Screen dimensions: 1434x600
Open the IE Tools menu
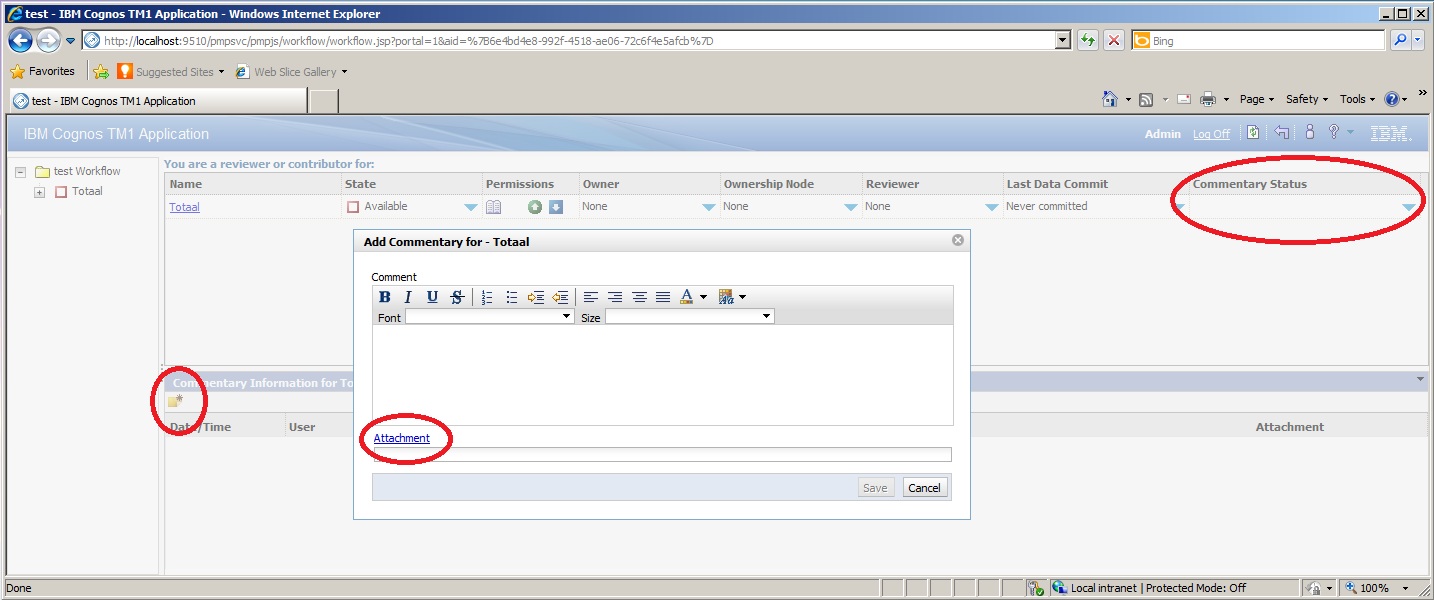(x=1358, y=99)
